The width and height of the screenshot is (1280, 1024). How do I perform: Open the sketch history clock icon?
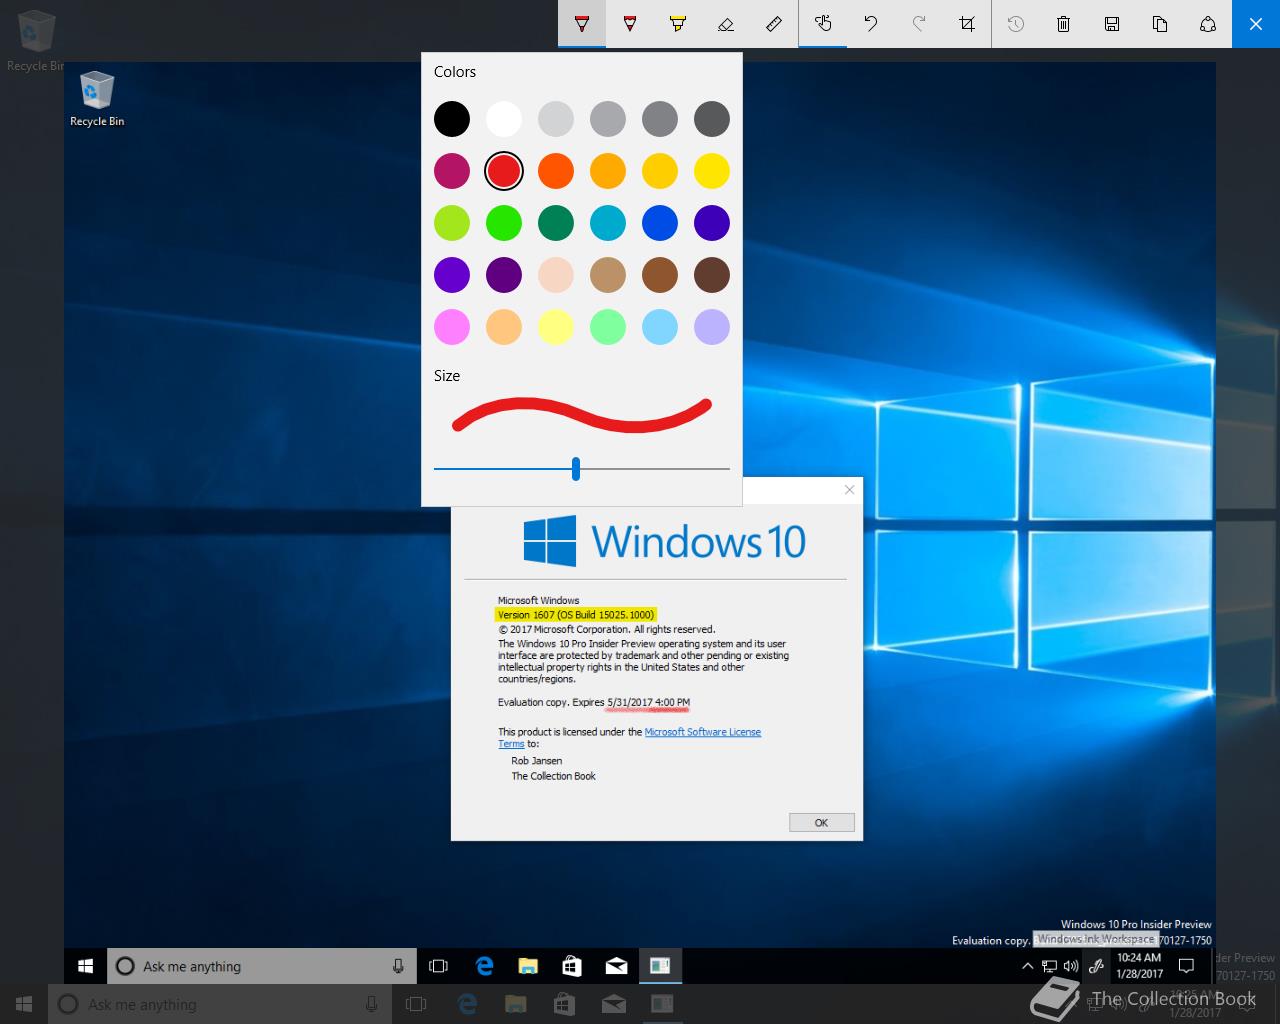pos(1016,24)
